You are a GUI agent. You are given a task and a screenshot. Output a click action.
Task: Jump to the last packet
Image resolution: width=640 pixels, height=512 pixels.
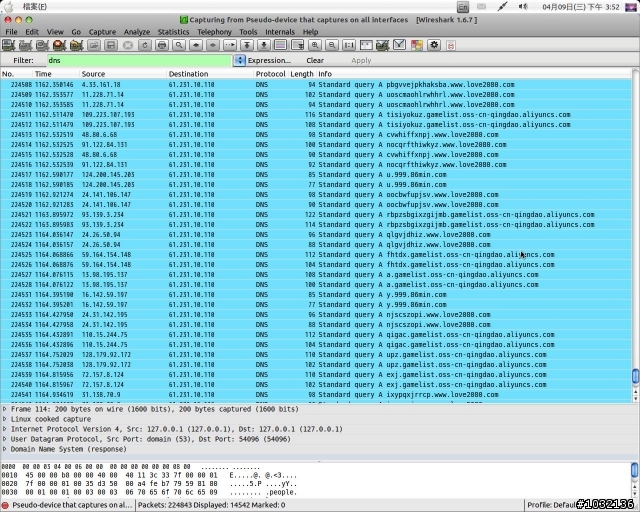click(264, 45)
